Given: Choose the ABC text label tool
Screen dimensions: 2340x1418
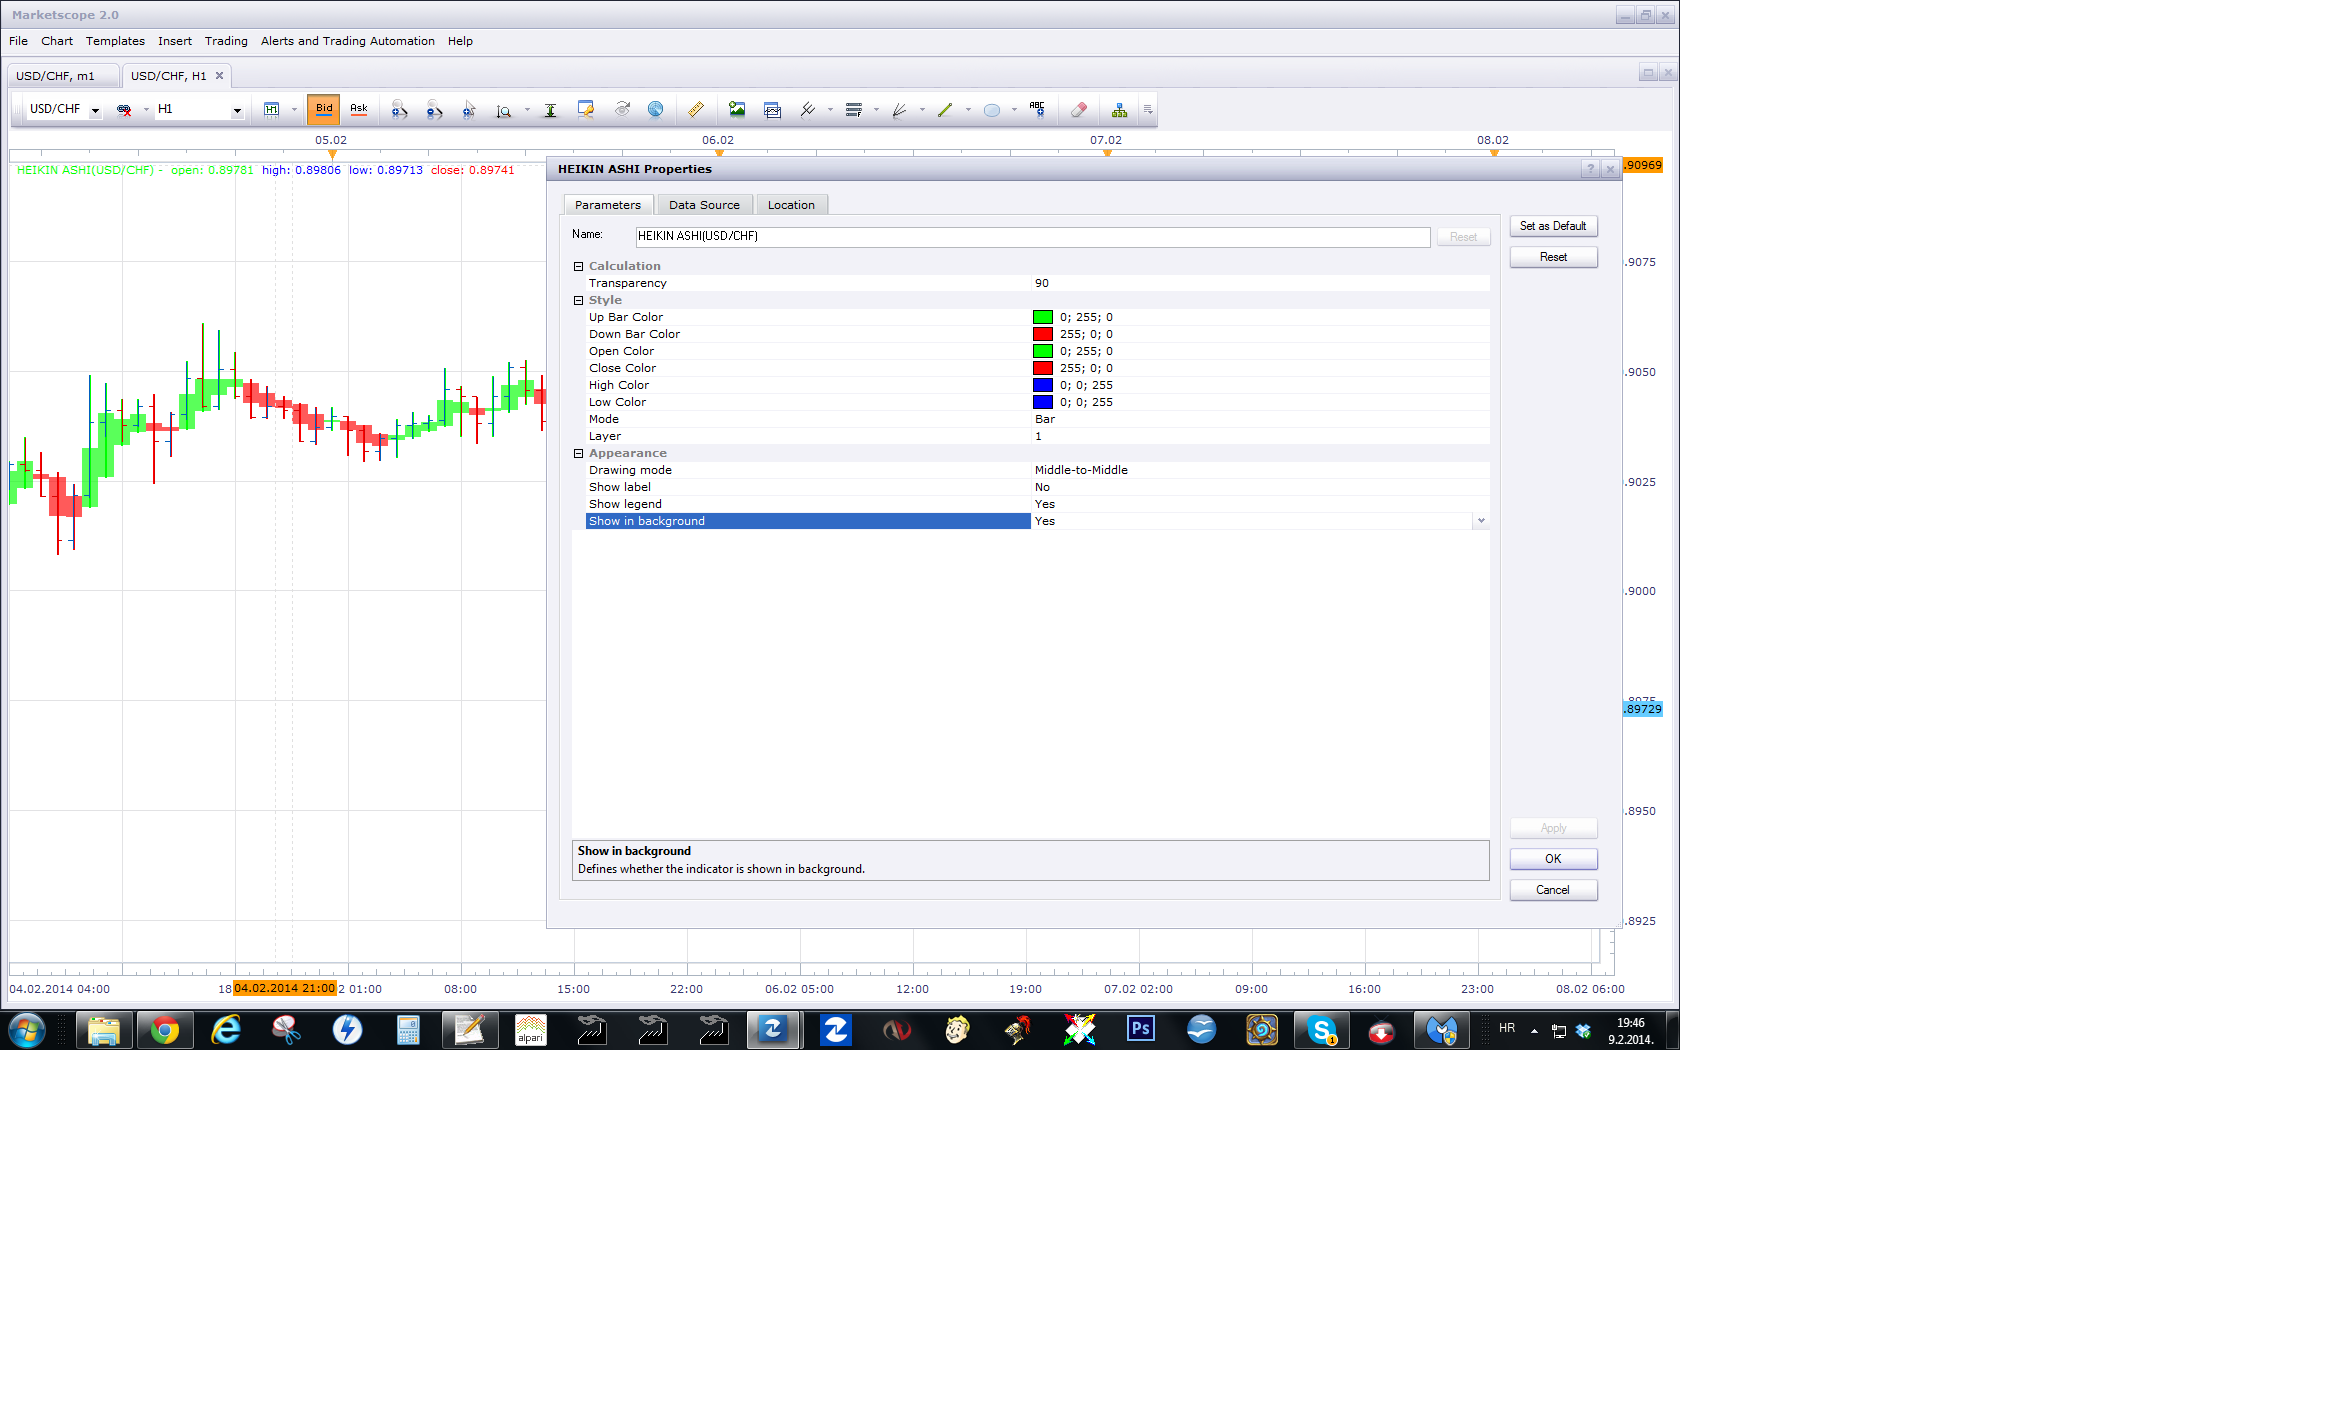Looking at the screenshot, I should (x=1037, y=110).
